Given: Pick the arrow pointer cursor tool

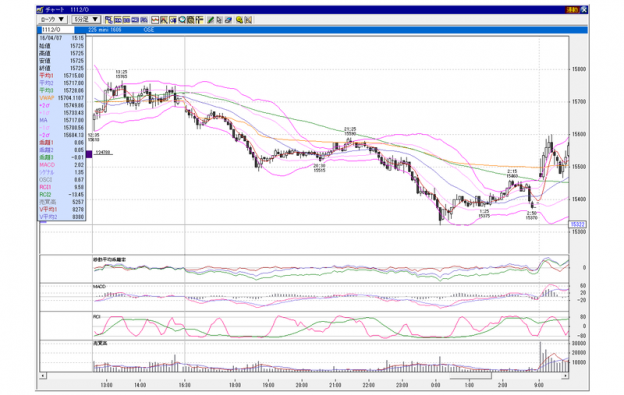Looking at the screenshot, I should (x=219, y=20).
